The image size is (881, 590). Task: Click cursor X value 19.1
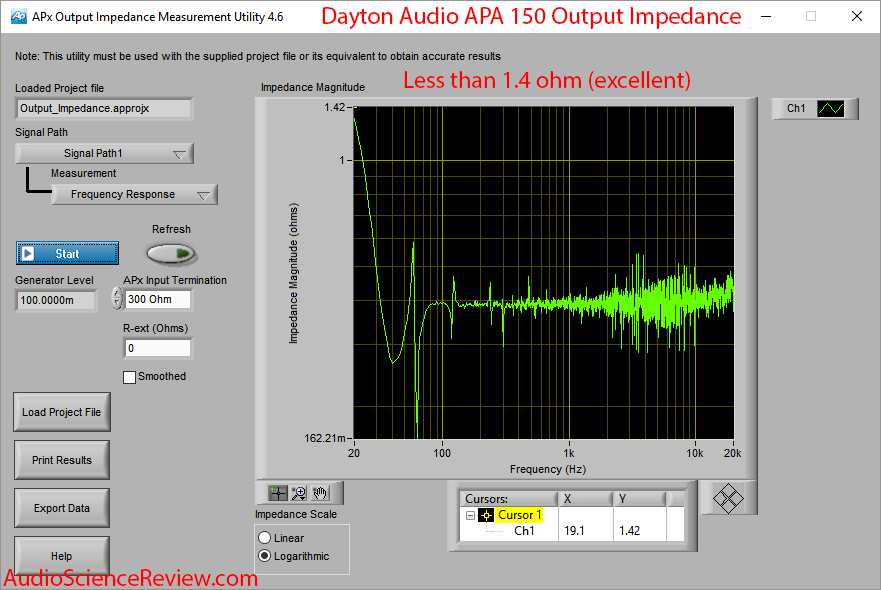574,530
